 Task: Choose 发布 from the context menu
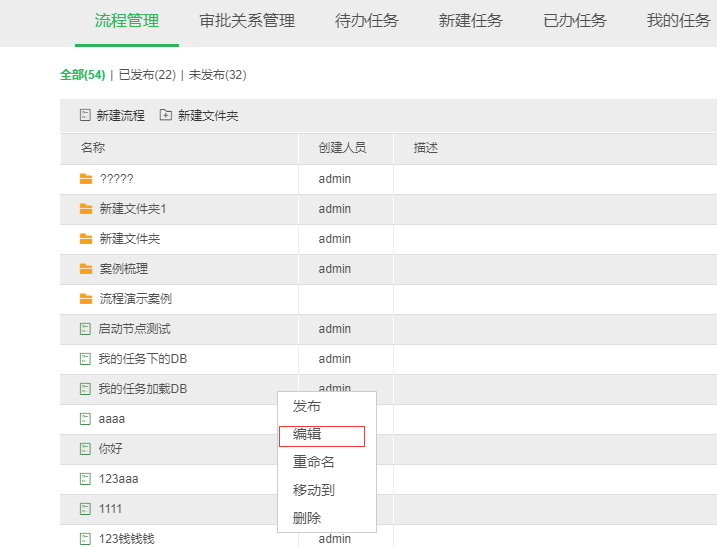[307, 407]
